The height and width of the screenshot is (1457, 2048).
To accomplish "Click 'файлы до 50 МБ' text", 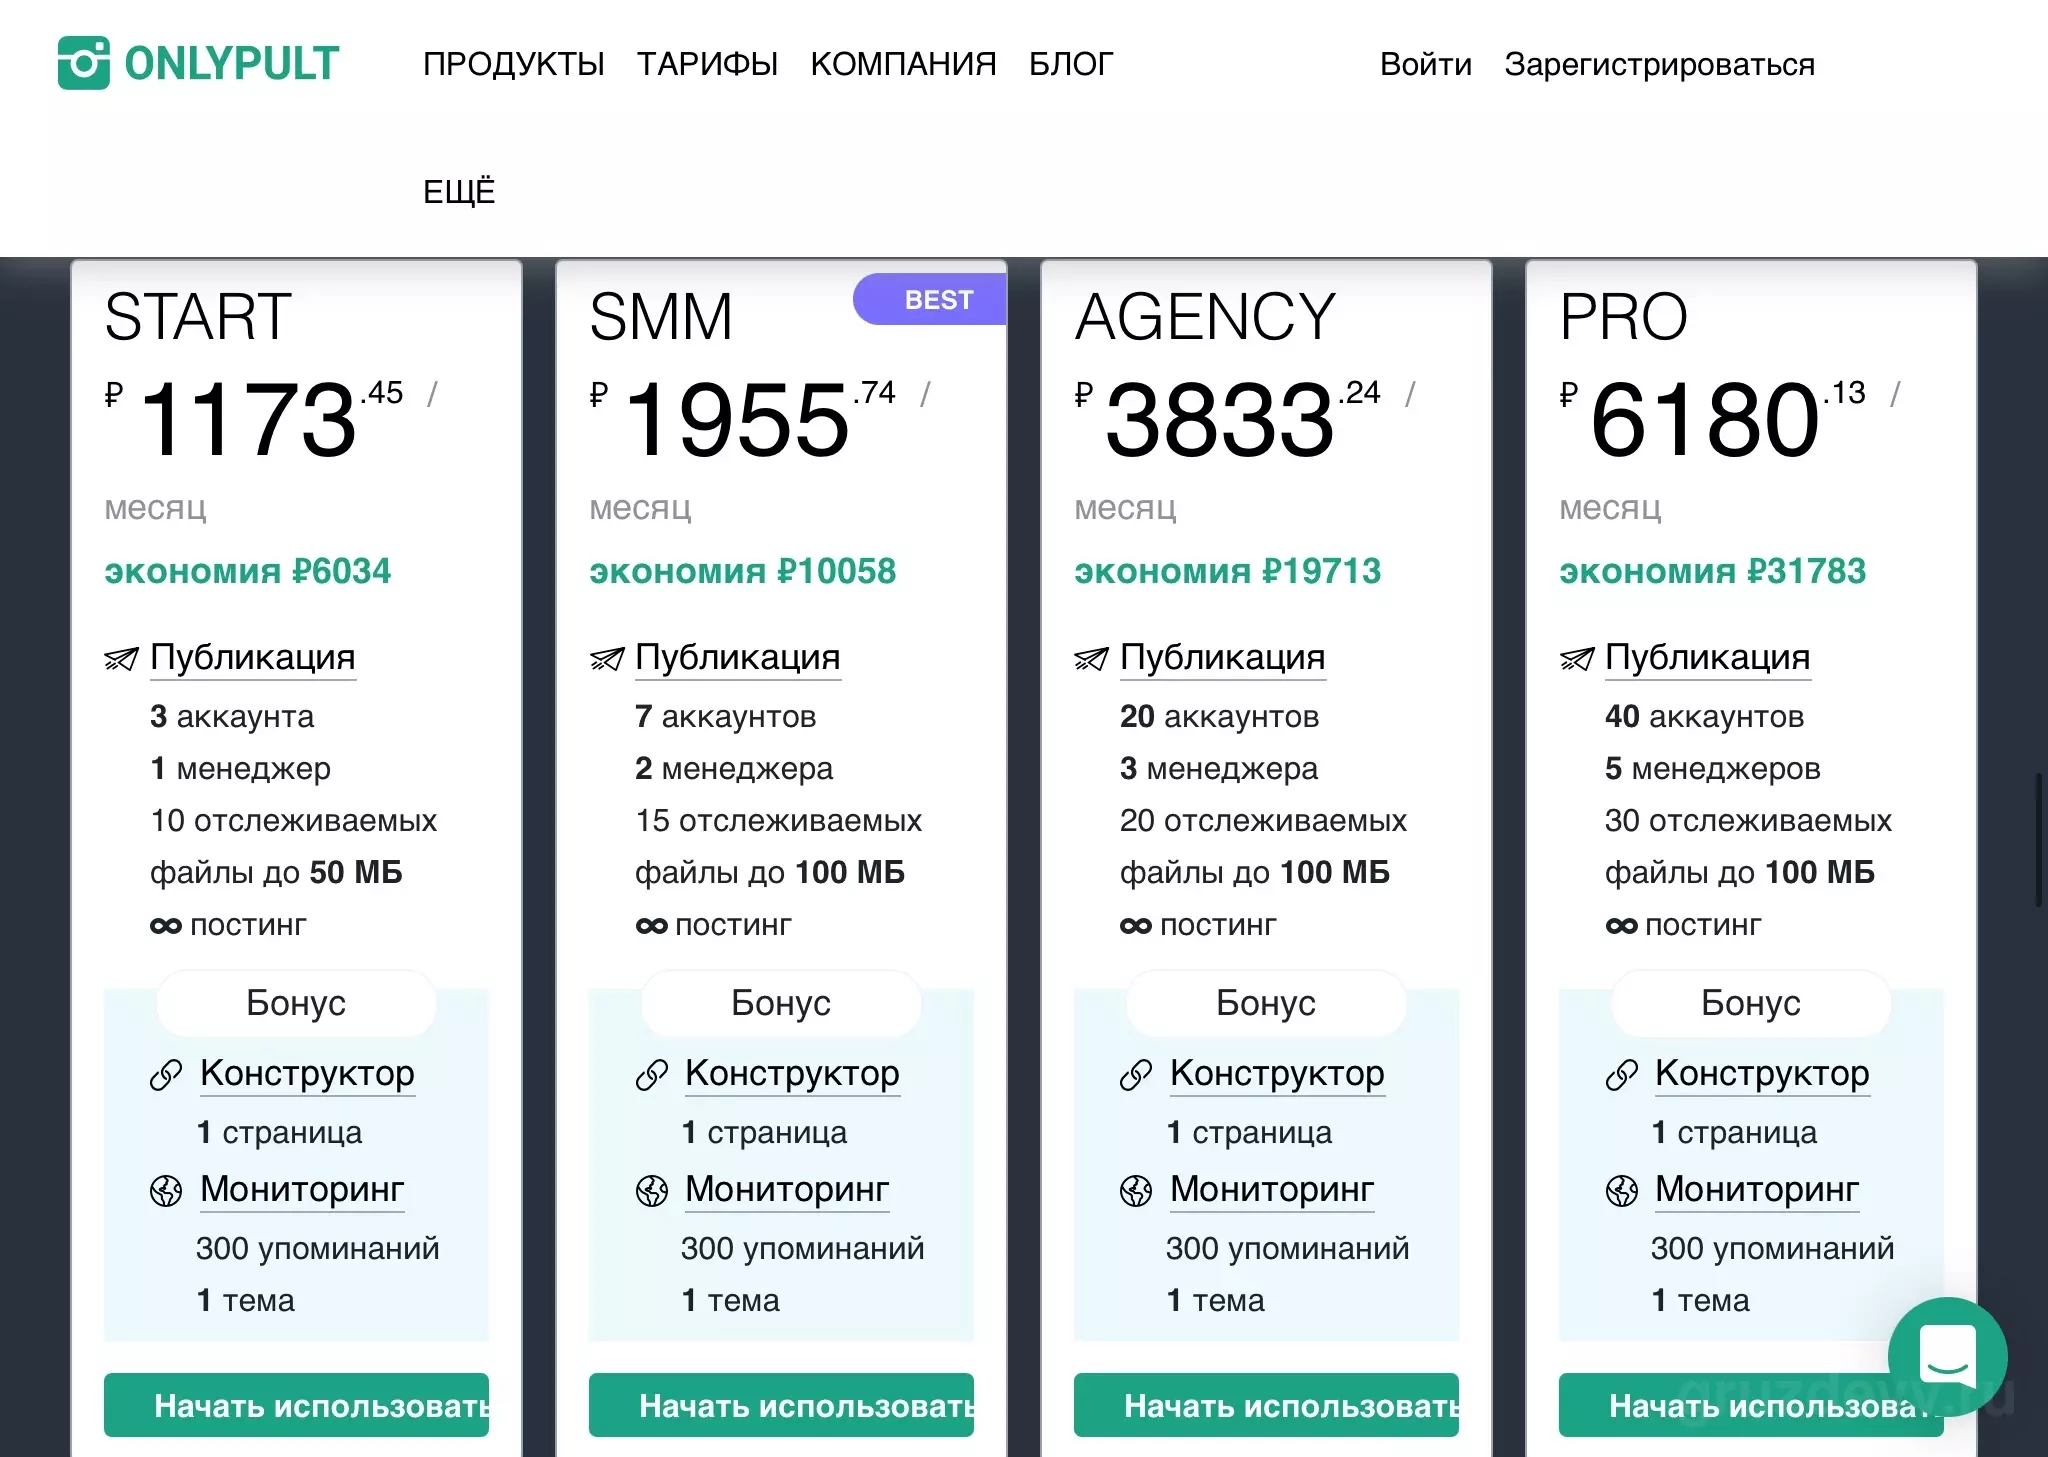I will pos(276,873).
